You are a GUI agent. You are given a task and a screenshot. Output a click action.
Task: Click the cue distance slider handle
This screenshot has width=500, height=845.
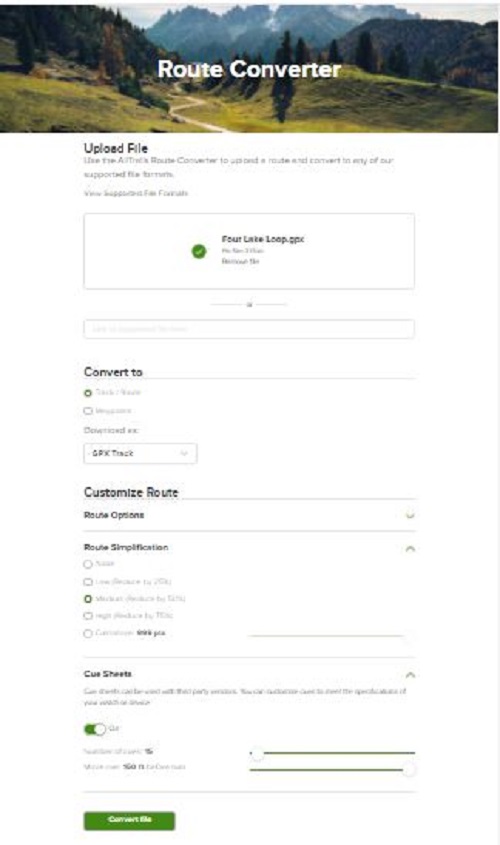[409, 770]
